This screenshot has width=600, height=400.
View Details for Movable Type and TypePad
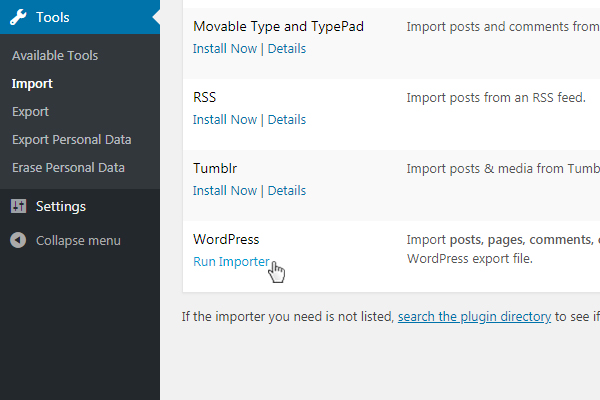point(287,49)
